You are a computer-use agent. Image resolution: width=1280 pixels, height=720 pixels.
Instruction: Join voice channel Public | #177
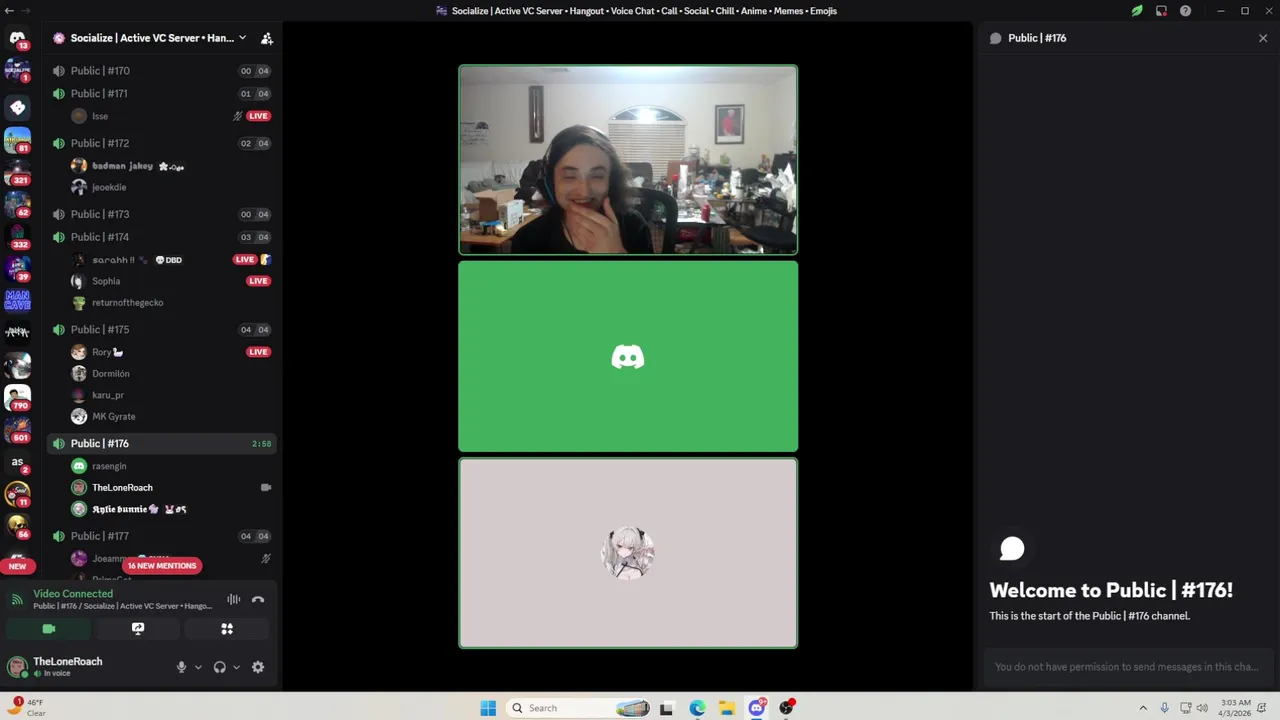click(160, 536)
